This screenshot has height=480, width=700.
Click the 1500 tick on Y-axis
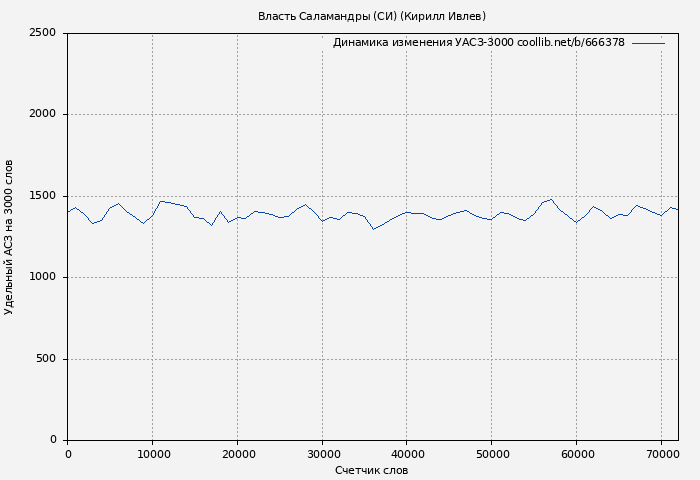point(42,196)
